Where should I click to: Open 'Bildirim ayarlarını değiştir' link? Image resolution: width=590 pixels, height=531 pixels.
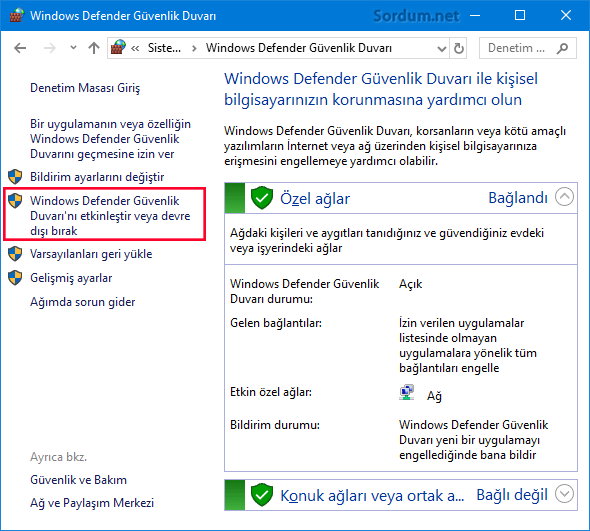coord(97,177)
